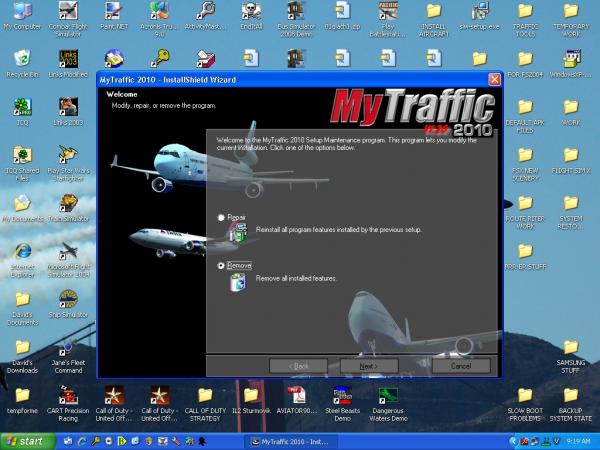Screen dimensions: 600x450
Task: Select Jane's Fleet Command shortcut
Action: pos(68,357)
